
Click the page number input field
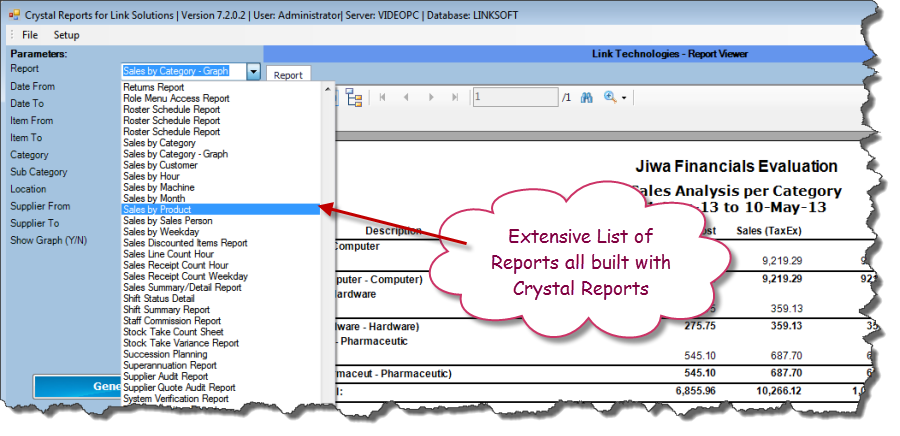coord(515,98)
